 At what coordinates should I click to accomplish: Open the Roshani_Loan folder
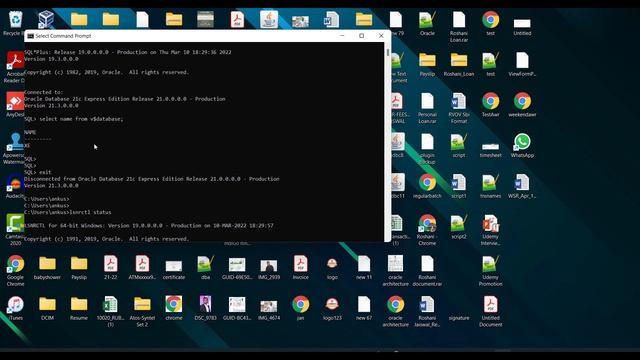point(459,64)
